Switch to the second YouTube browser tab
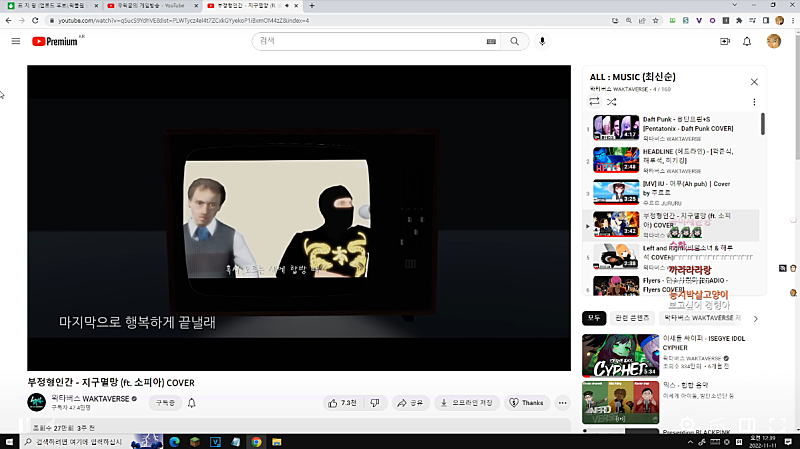This screenshot has height=449, width=800. coord(152,6)
